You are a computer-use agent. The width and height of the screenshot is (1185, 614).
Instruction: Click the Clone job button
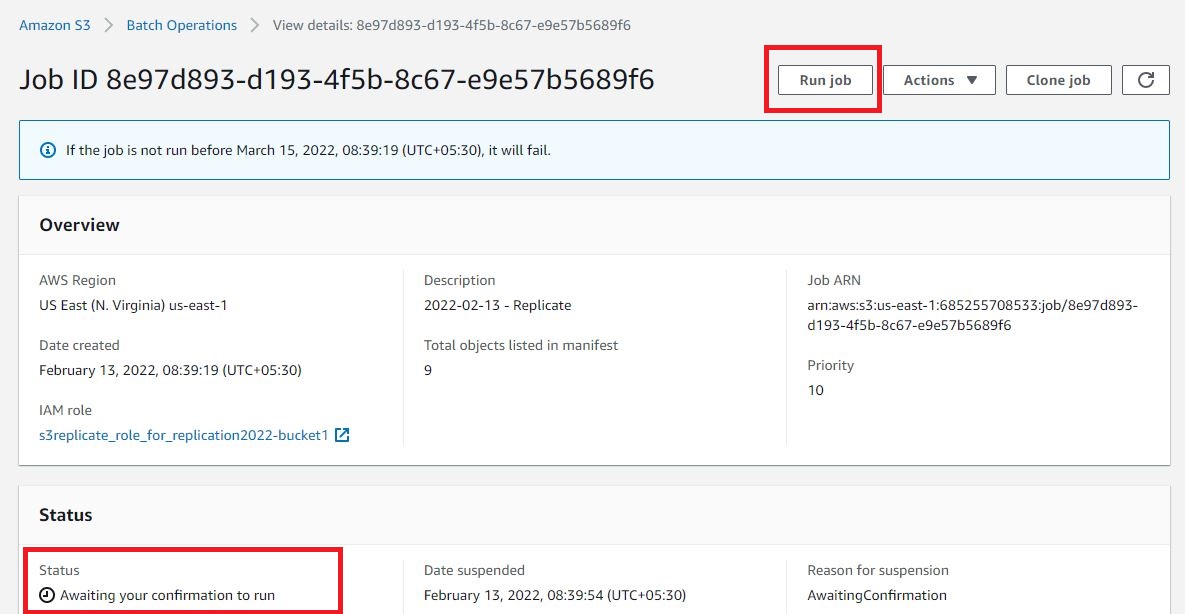(x=1058, y=80)
